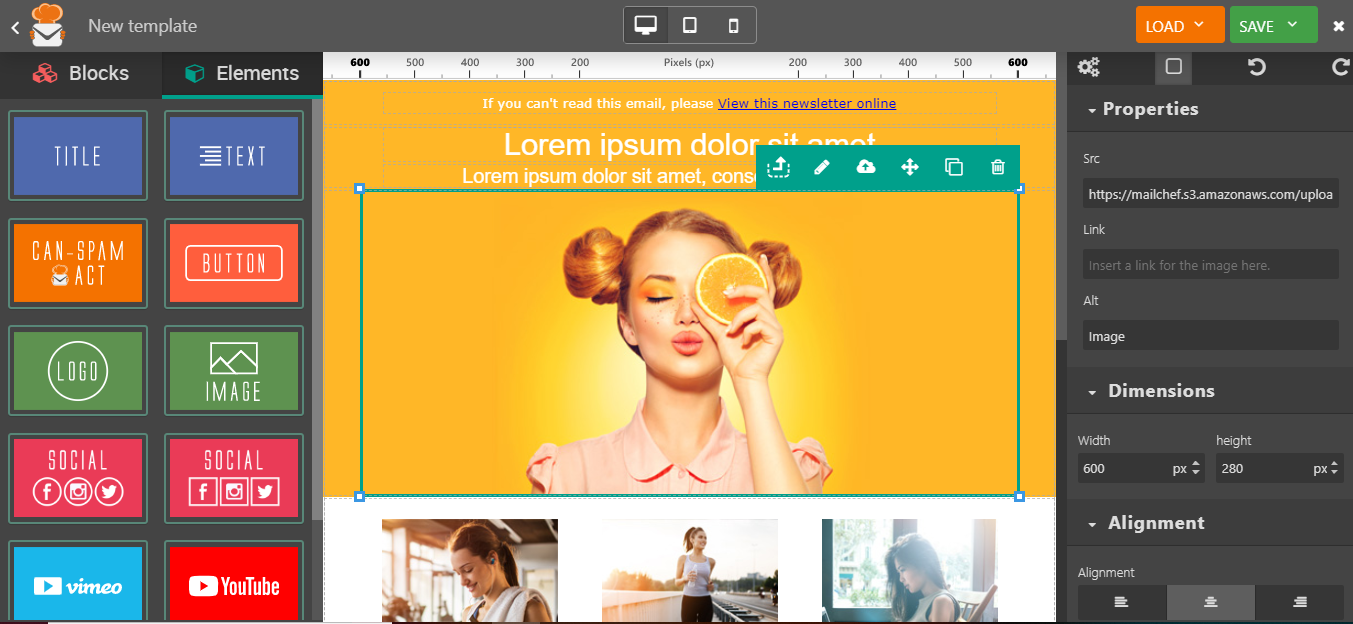Switch to tablet preview mode

tap(690, 26)
